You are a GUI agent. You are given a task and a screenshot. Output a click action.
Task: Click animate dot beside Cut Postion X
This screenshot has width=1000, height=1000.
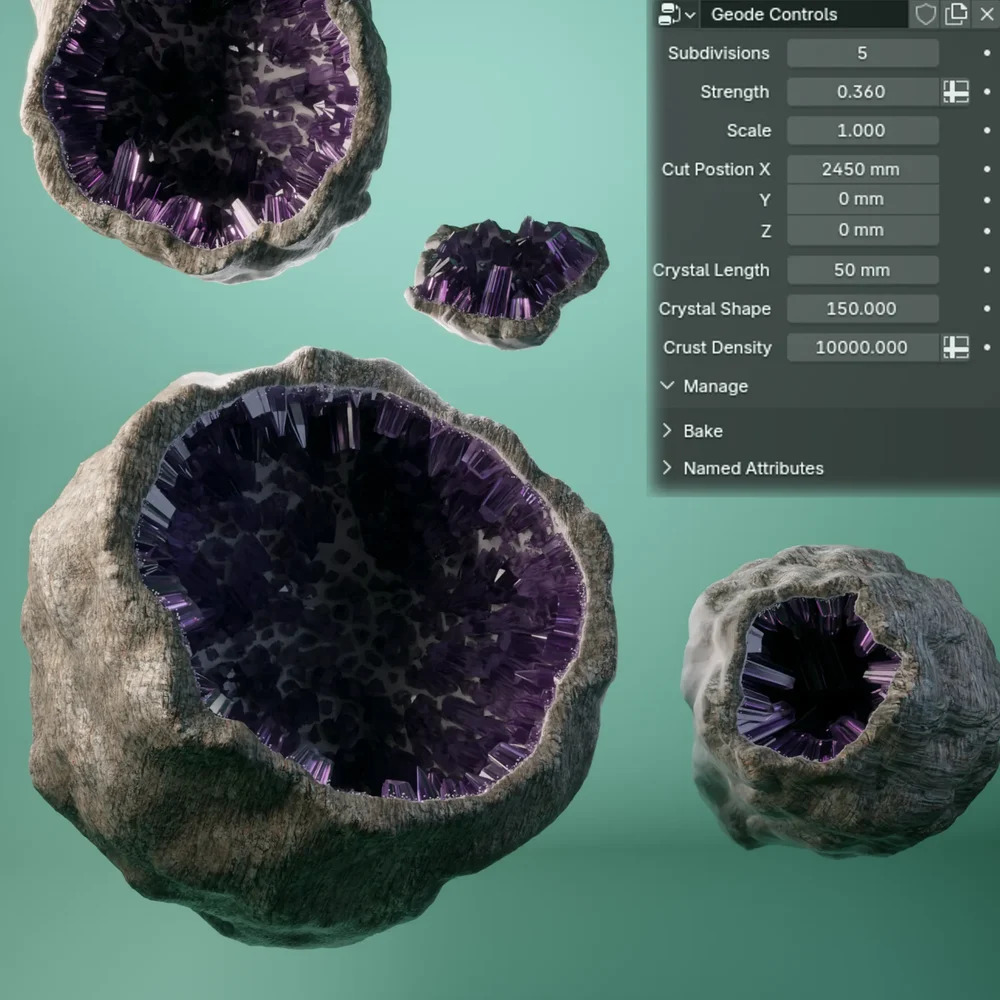[987, 169]
